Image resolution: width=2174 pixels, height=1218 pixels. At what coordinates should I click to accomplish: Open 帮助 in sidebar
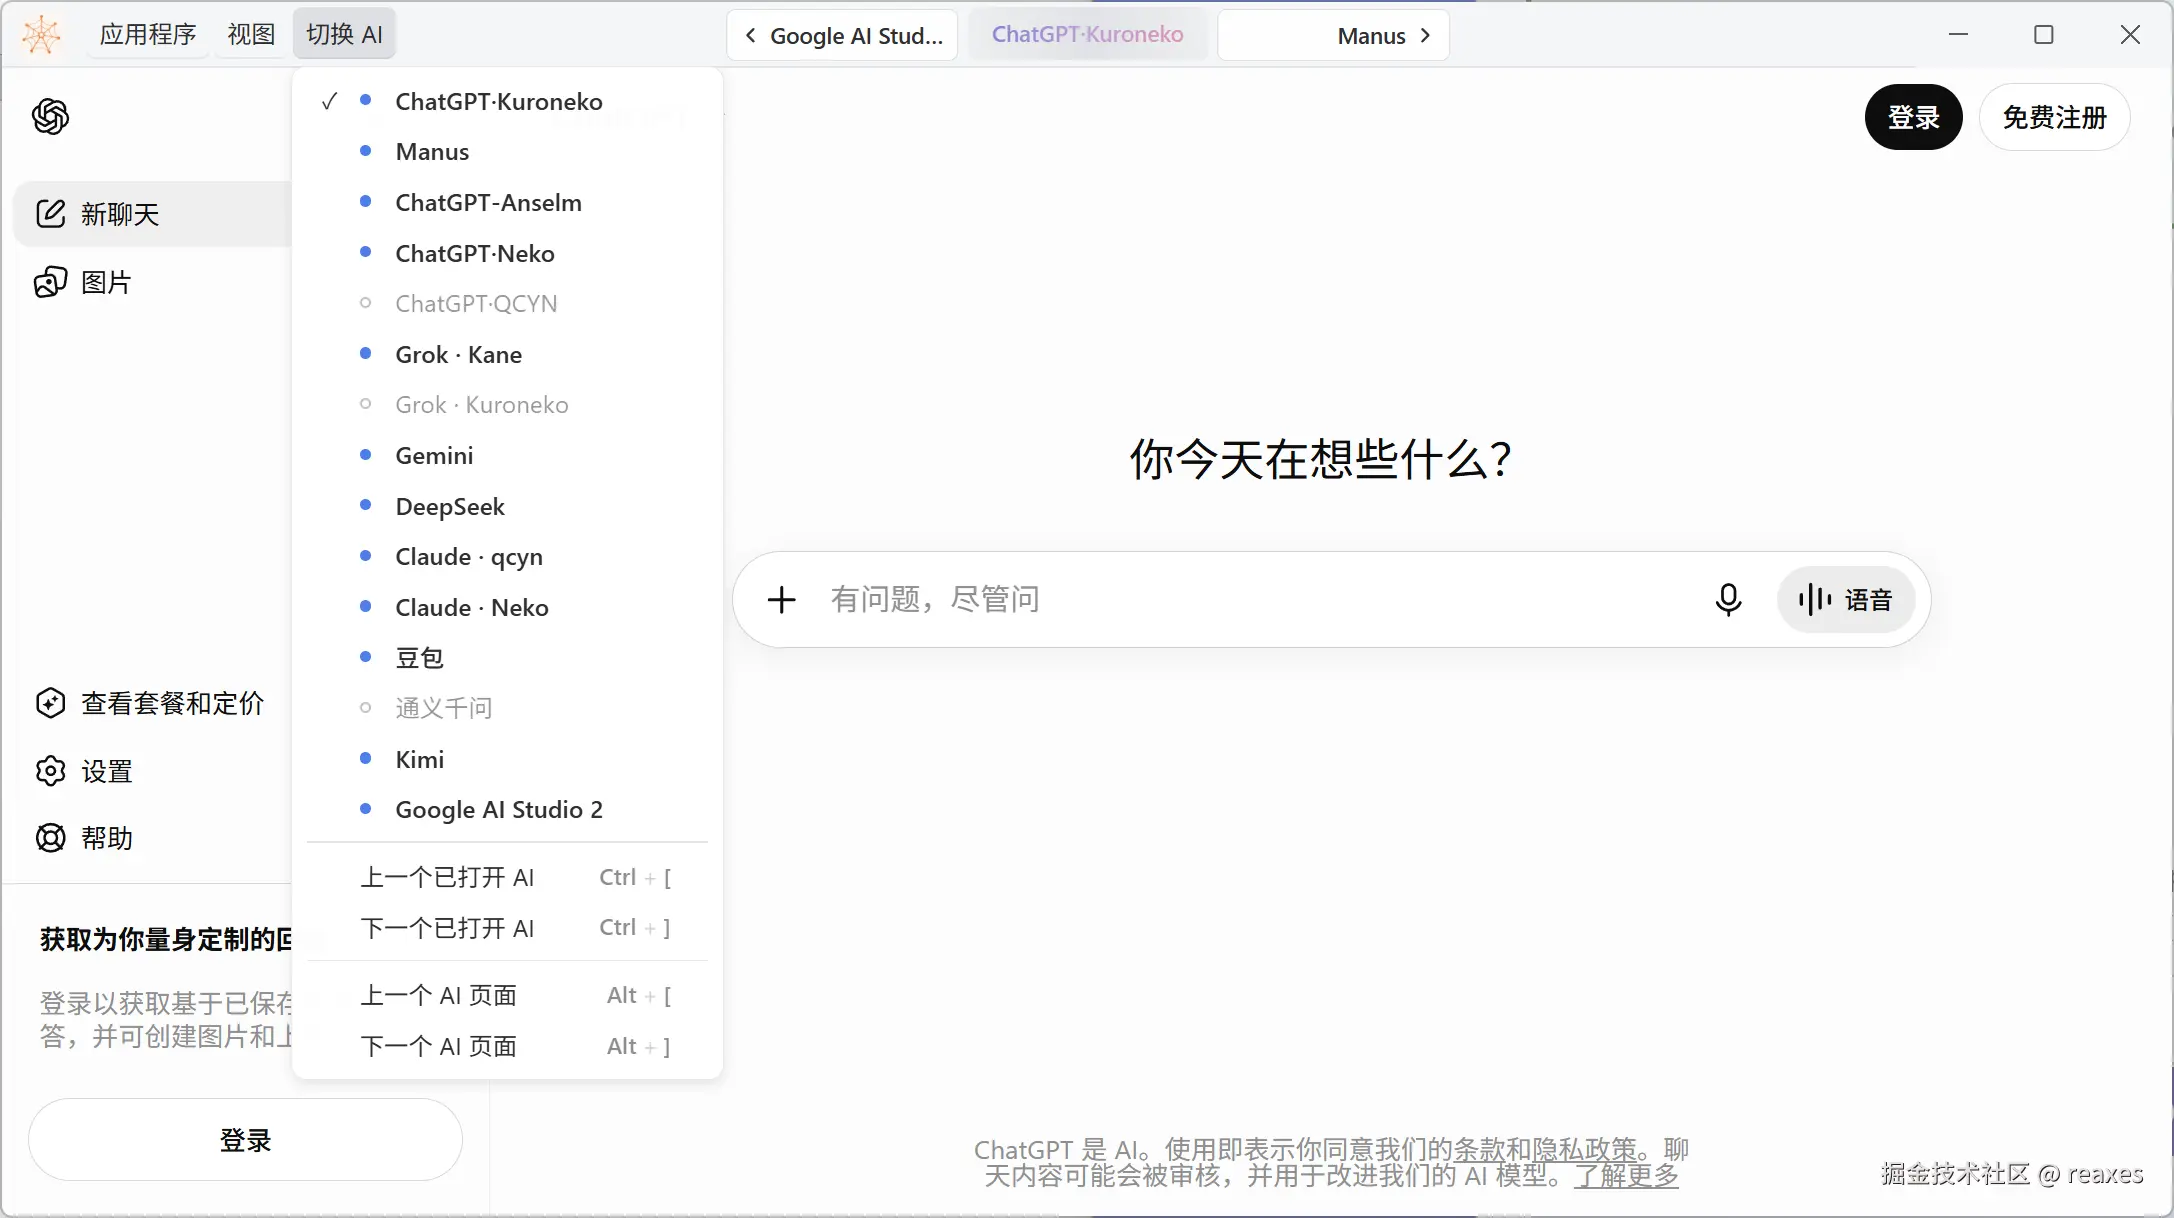(152, 838)
